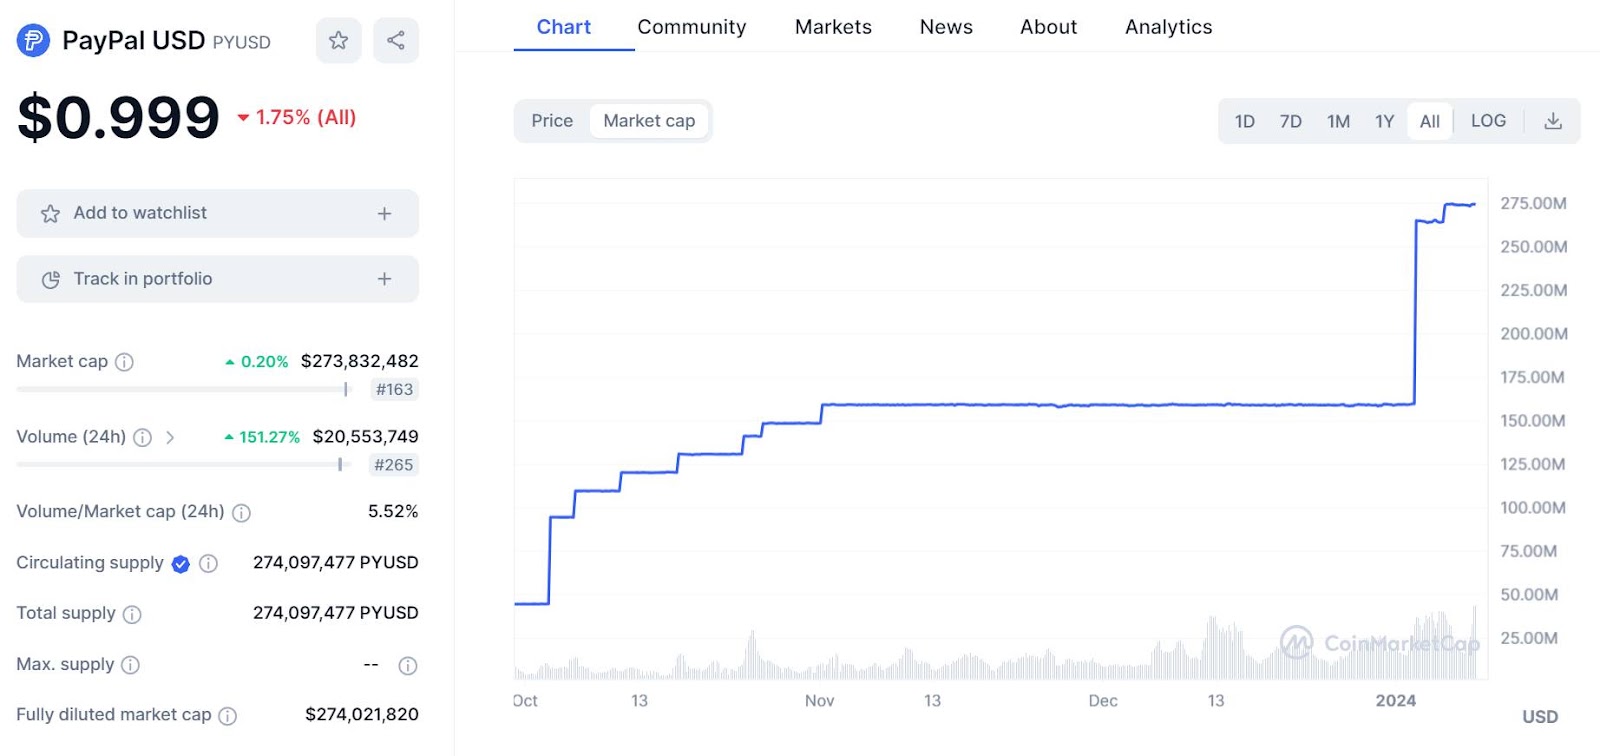Click the Market cap rank bar
Viewport: 1600px width, 756px height.
click(184, 389)
